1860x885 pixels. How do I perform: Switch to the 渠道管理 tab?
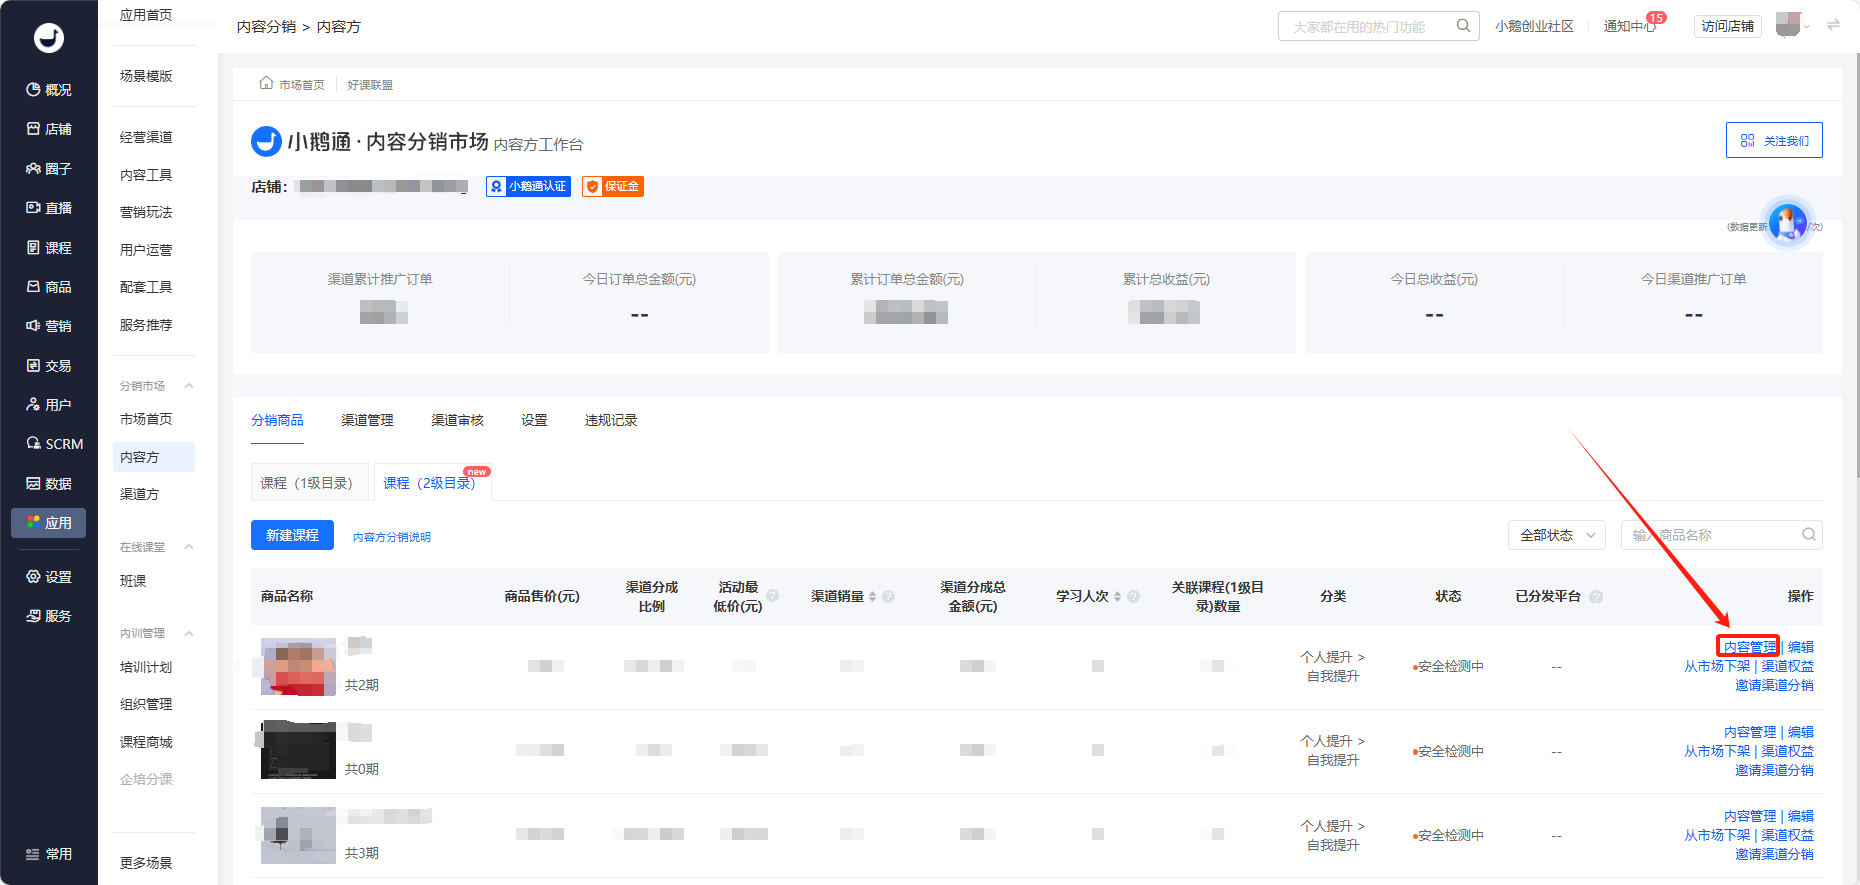367,420
